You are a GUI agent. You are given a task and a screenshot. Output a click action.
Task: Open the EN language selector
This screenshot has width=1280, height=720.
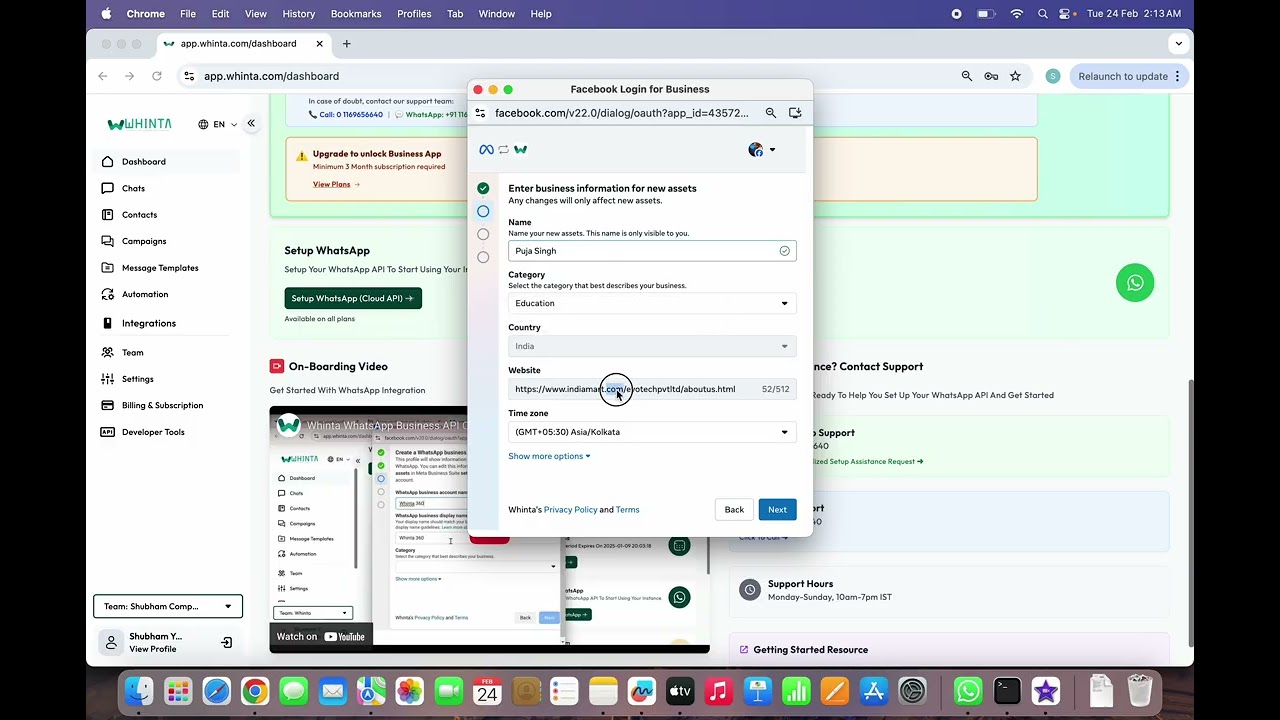tap(218, 124)
